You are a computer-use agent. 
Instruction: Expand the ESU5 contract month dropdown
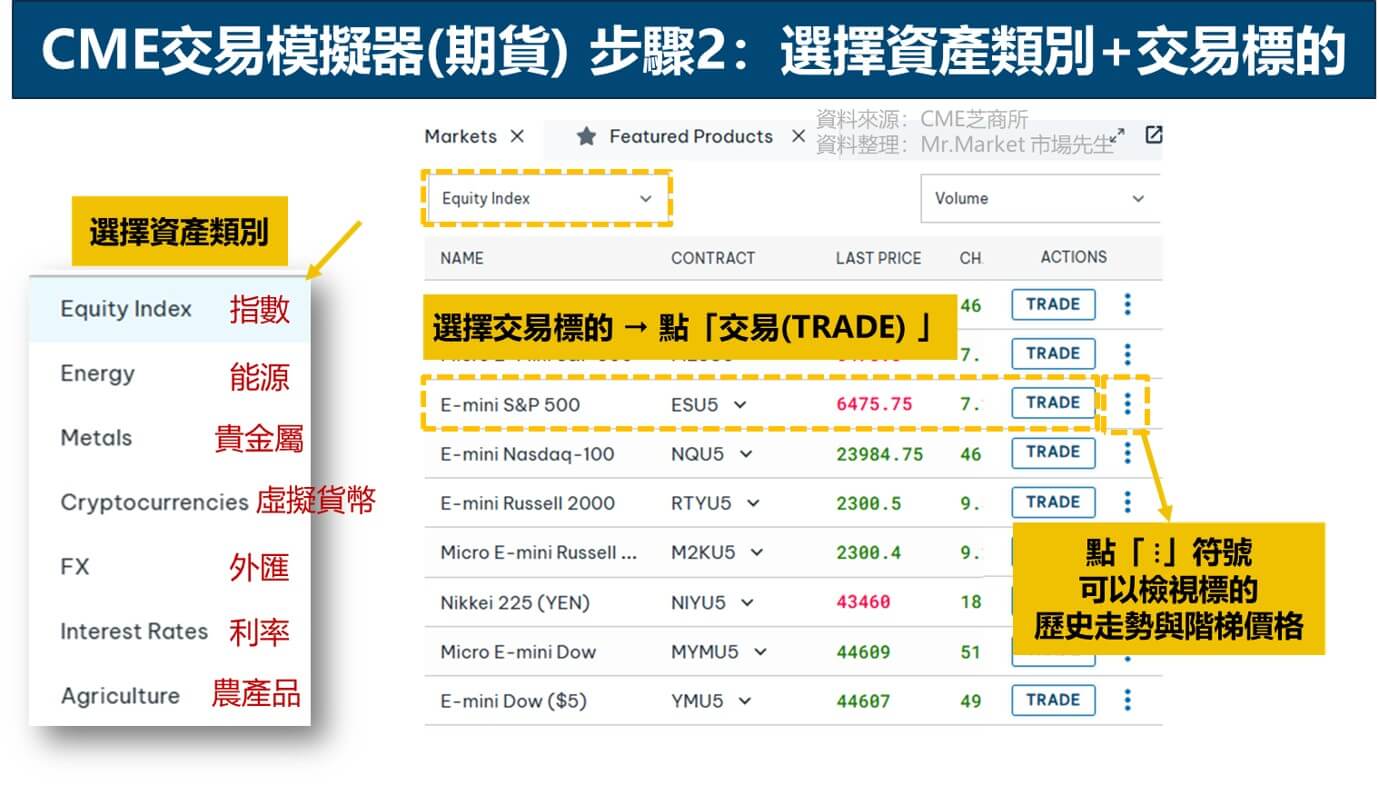pos(740,404)
